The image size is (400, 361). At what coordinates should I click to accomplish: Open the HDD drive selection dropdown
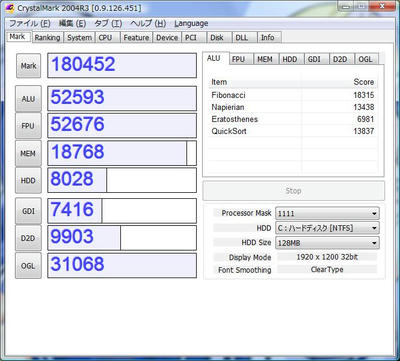[x=327, y=228]
